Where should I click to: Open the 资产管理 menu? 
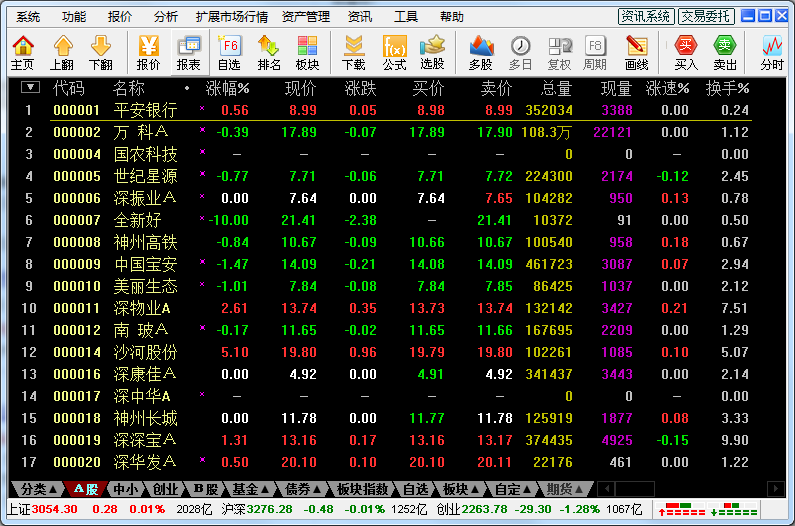tap(306, 17)
